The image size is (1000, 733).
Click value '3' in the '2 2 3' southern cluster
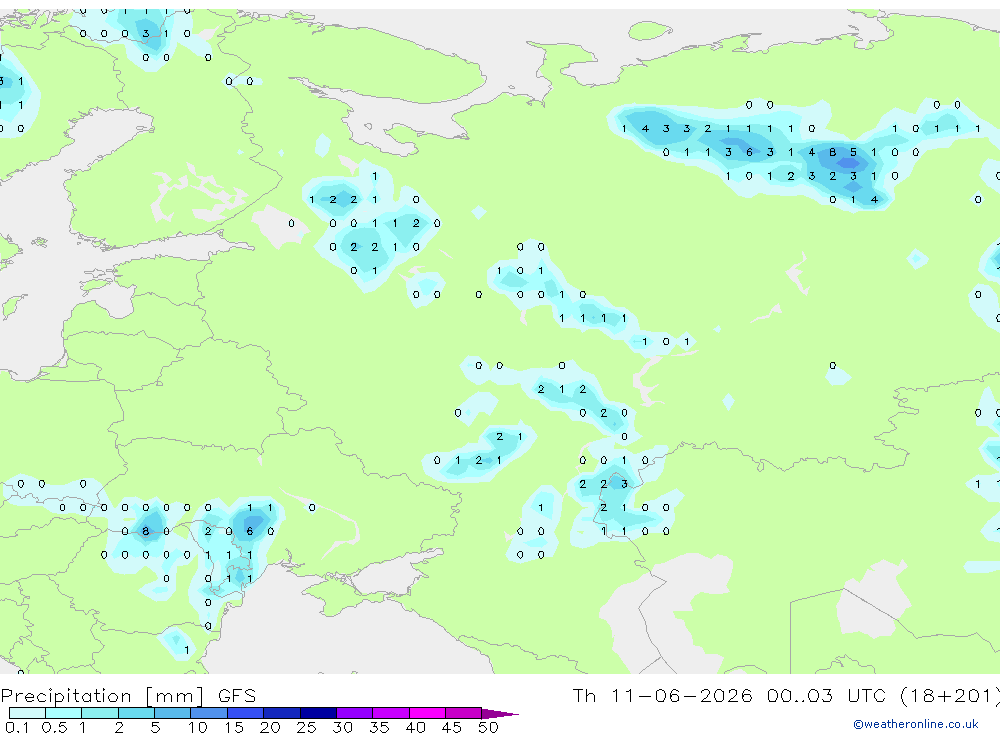pos(624,484)
